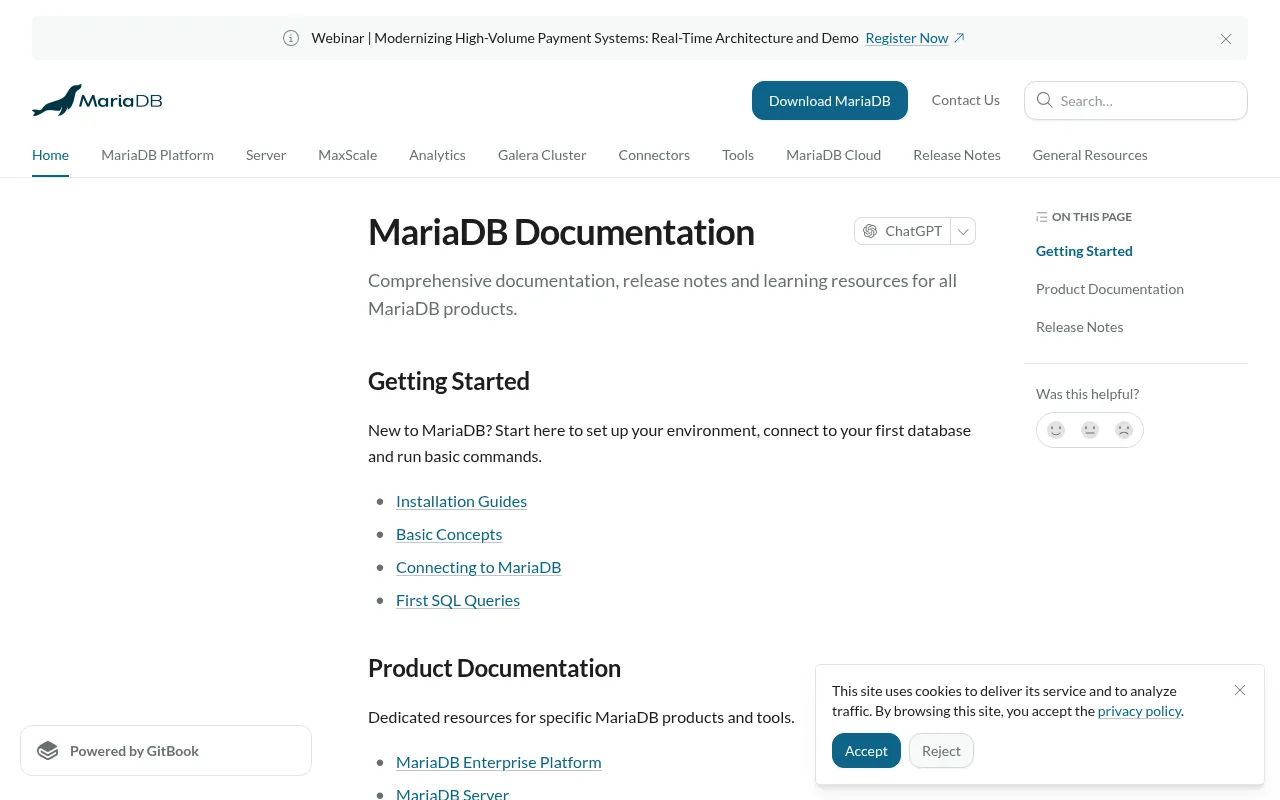Select the Home tab

point(50,155)
